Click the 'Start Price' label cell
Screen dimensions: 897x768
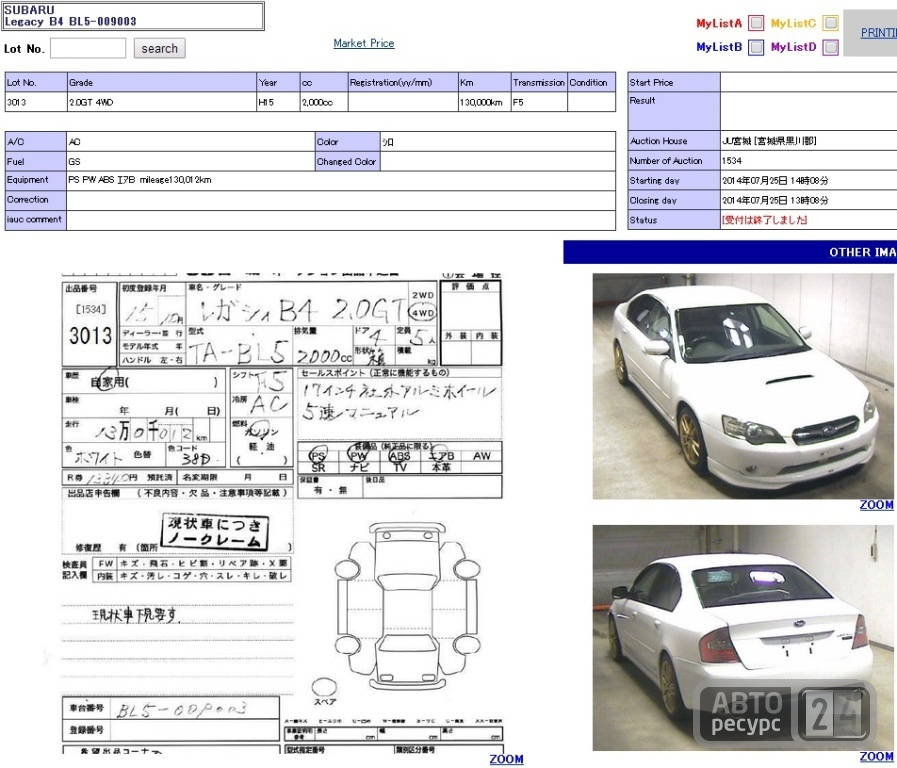[x=674, y=82]
